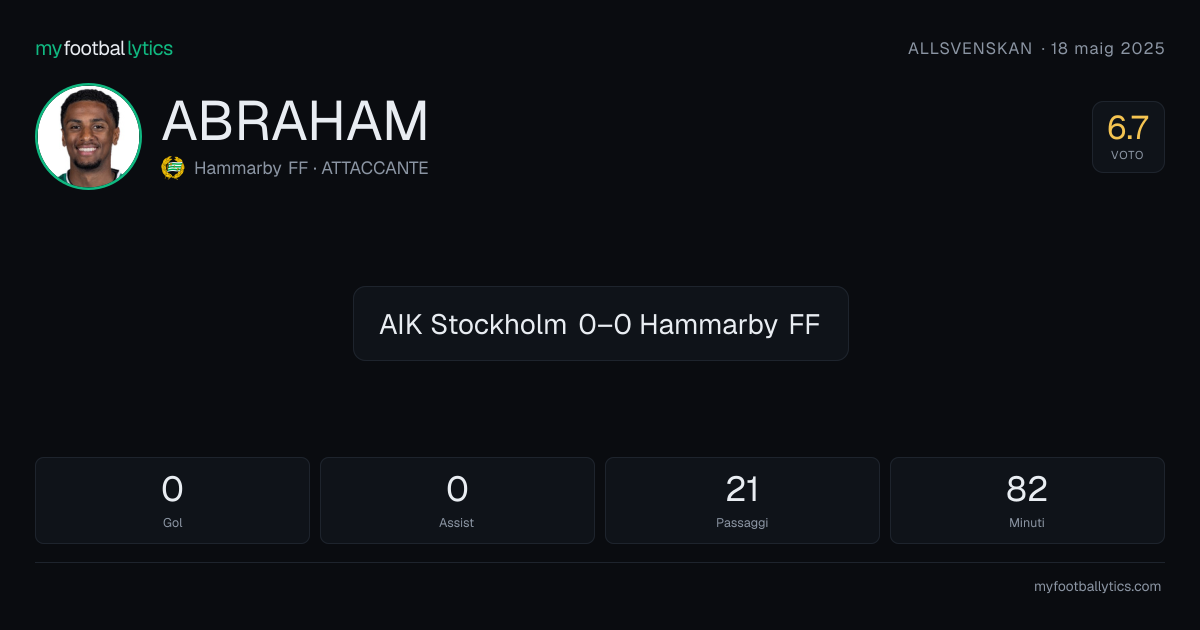Select the Passaggi stat card showing 21
This screenshot has height=630, width=1200.
point(742,500)
